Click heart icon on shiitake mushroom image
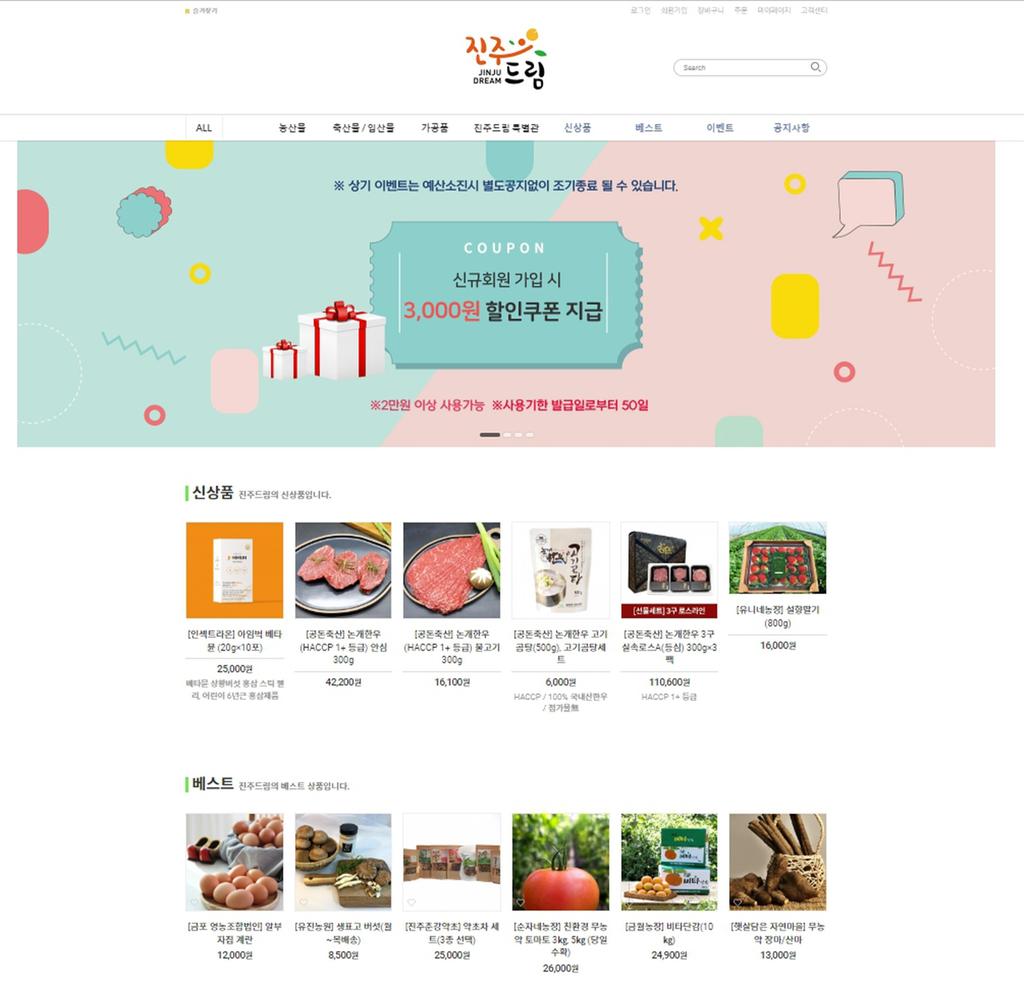Screen dimensions: 1024x982 303,902
